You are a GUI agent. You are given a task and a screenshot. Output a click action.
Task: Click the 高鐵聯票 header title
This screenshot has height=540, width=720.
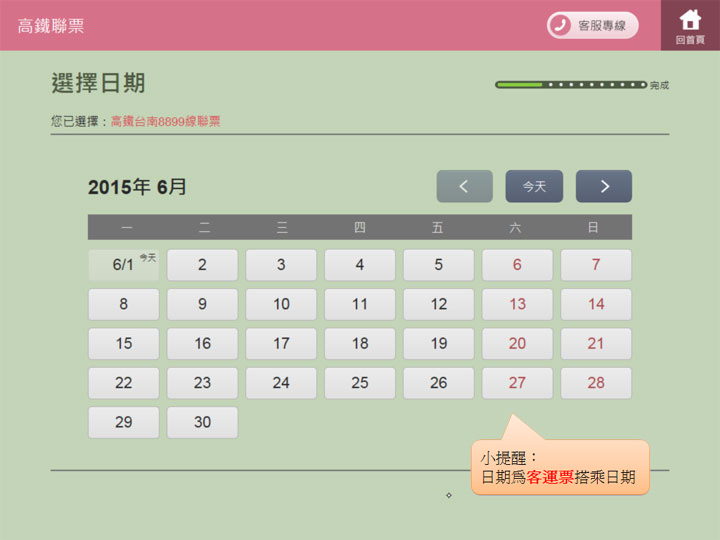click(x=51, y=26)
